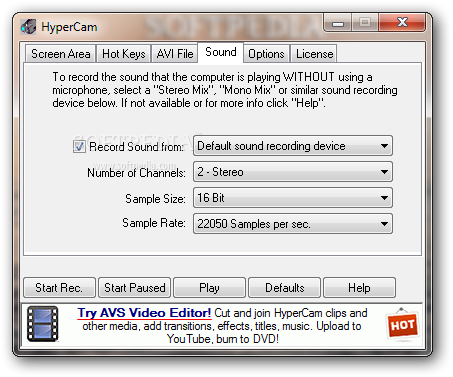Click the HyperCam app icon in title bar
Screen dimensions: 453x377
tap(28, 27)
